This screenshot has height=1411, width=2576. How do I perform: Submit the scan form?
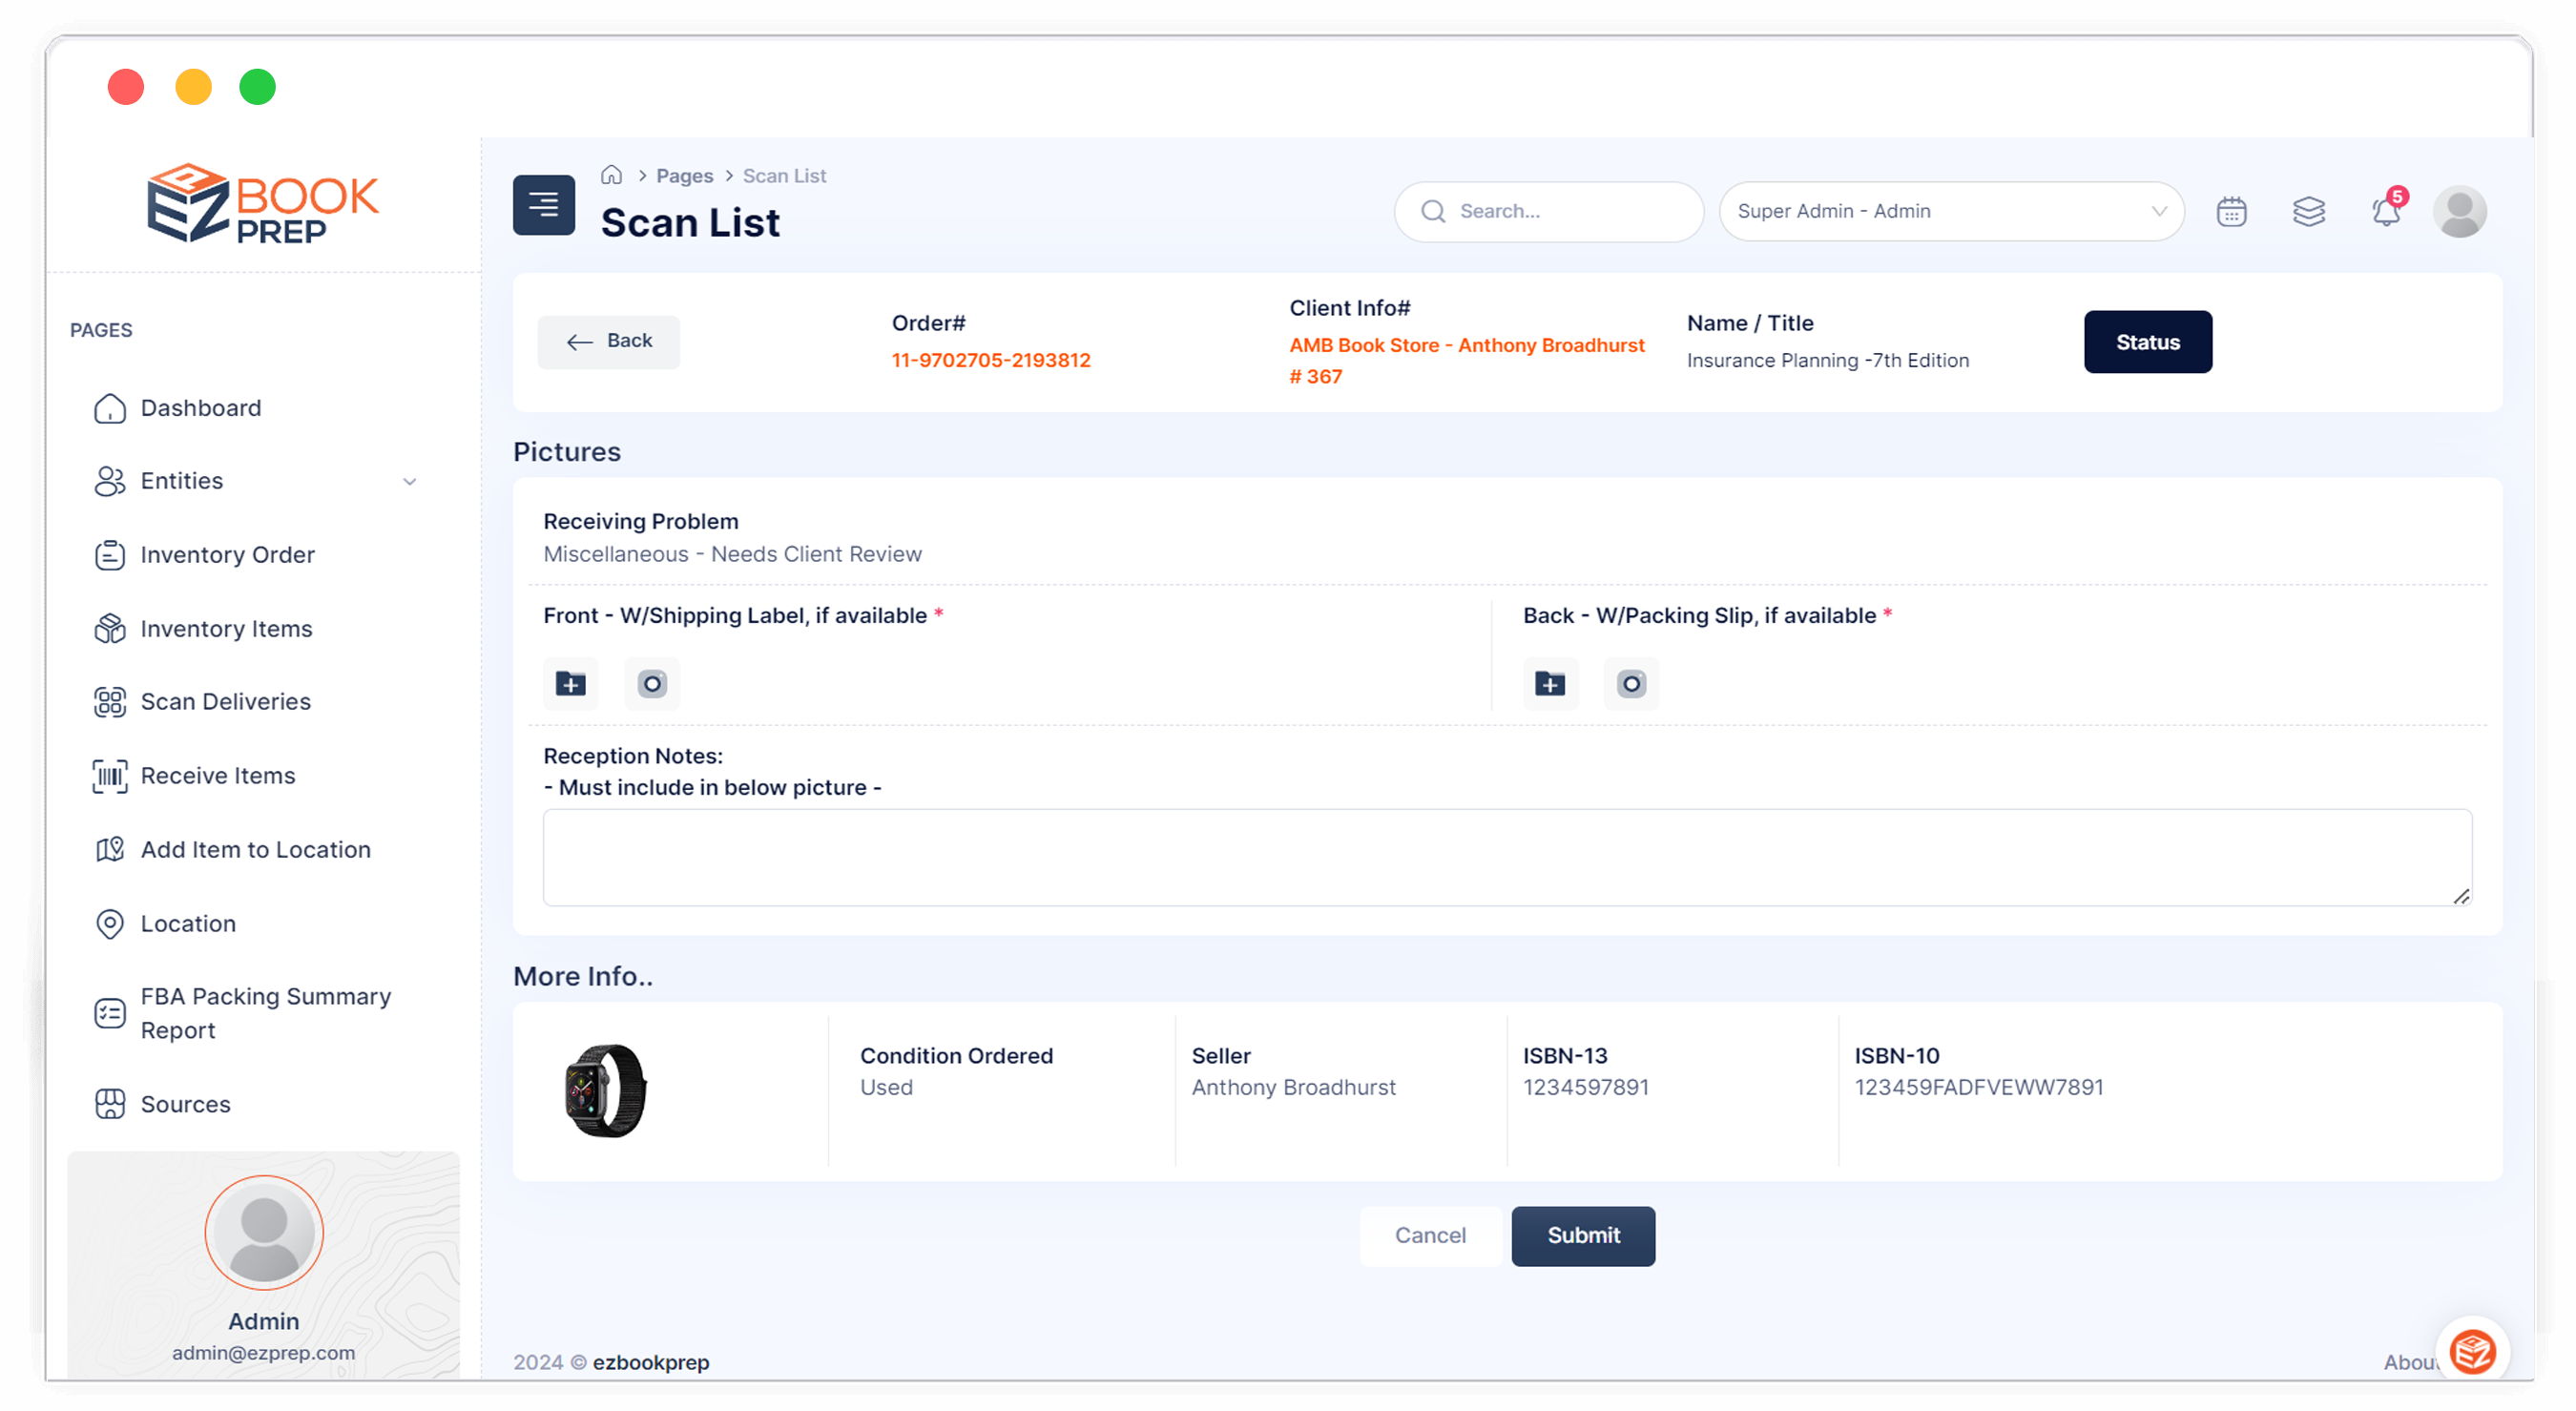[x=1583, y=1236]
